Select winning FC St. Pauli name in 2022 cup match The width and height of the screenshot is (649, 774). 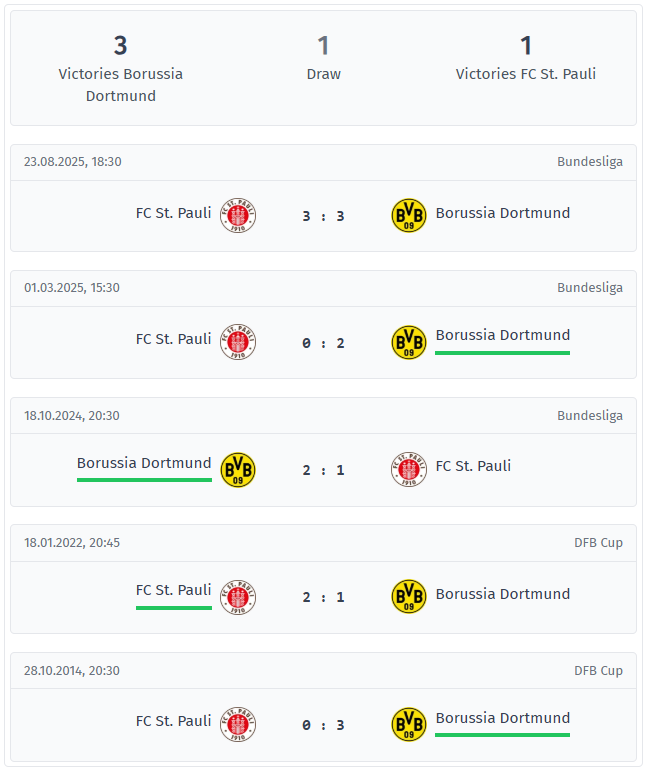point(174,590)
